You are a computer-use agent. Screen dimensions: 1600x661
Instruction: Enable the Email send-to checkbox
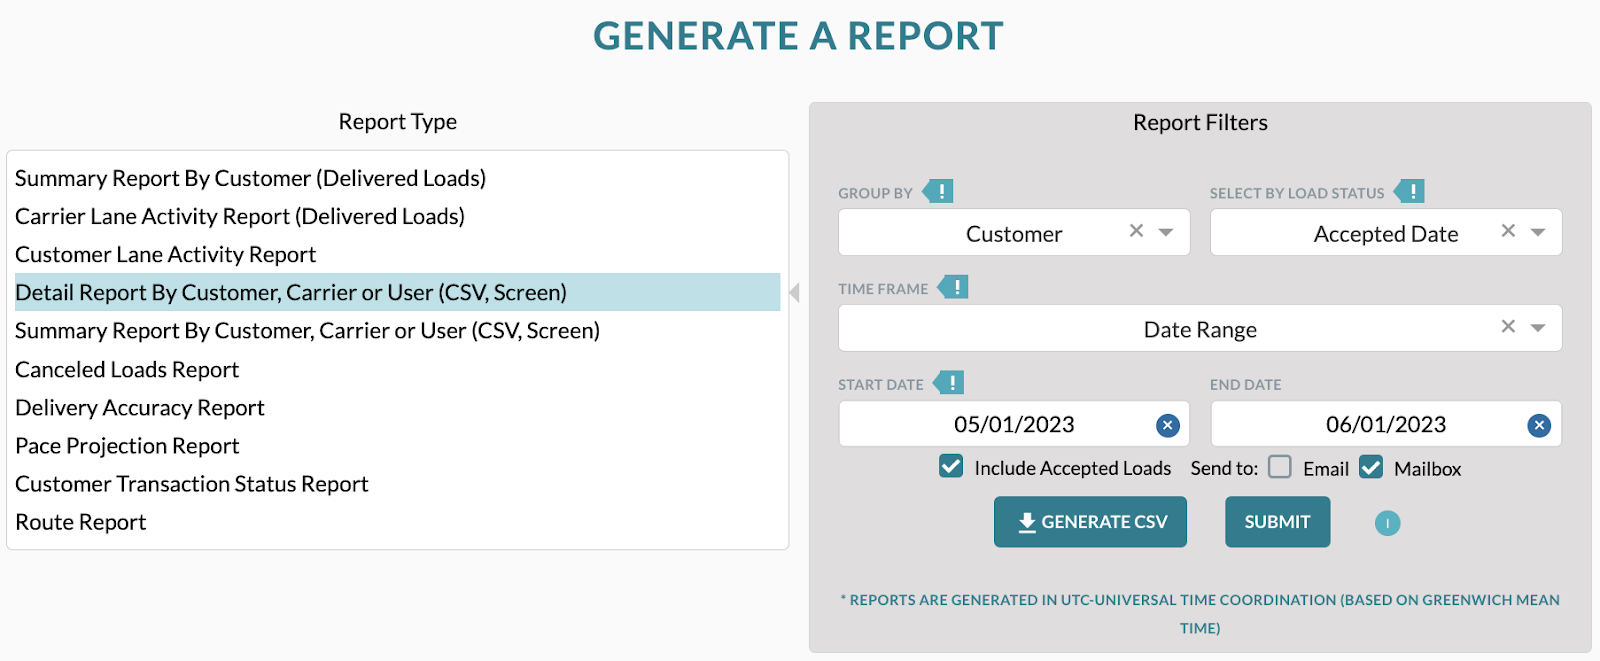coord(1280,467)
